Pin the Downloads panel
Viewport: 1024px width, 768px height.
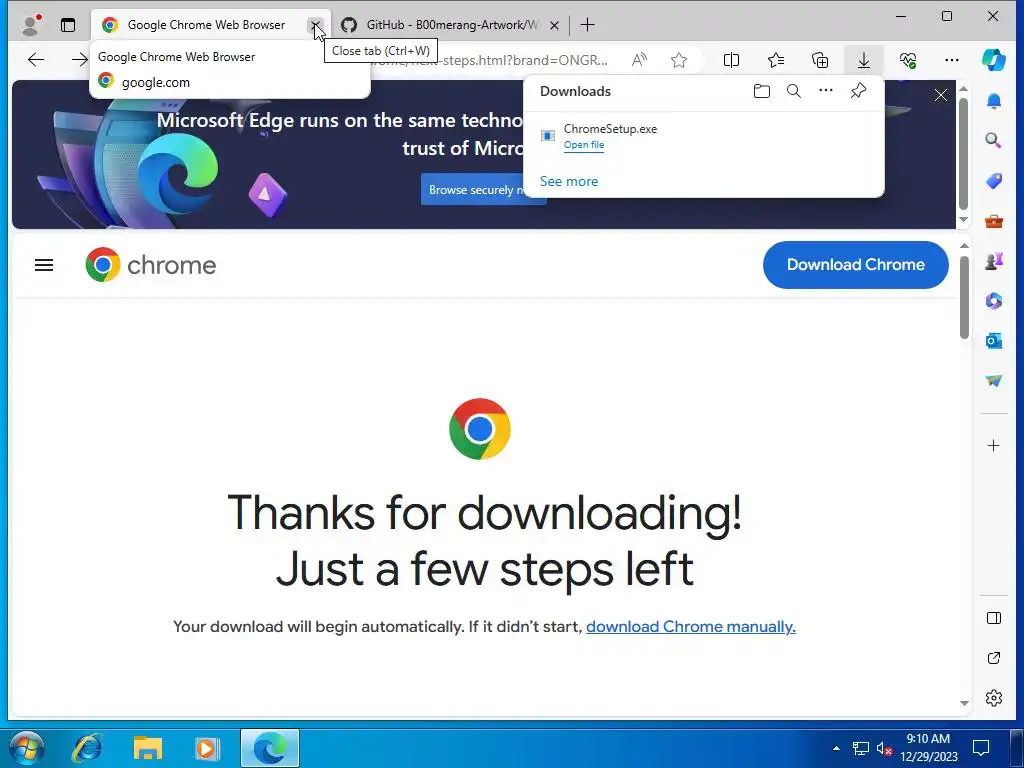coord(858,91)
